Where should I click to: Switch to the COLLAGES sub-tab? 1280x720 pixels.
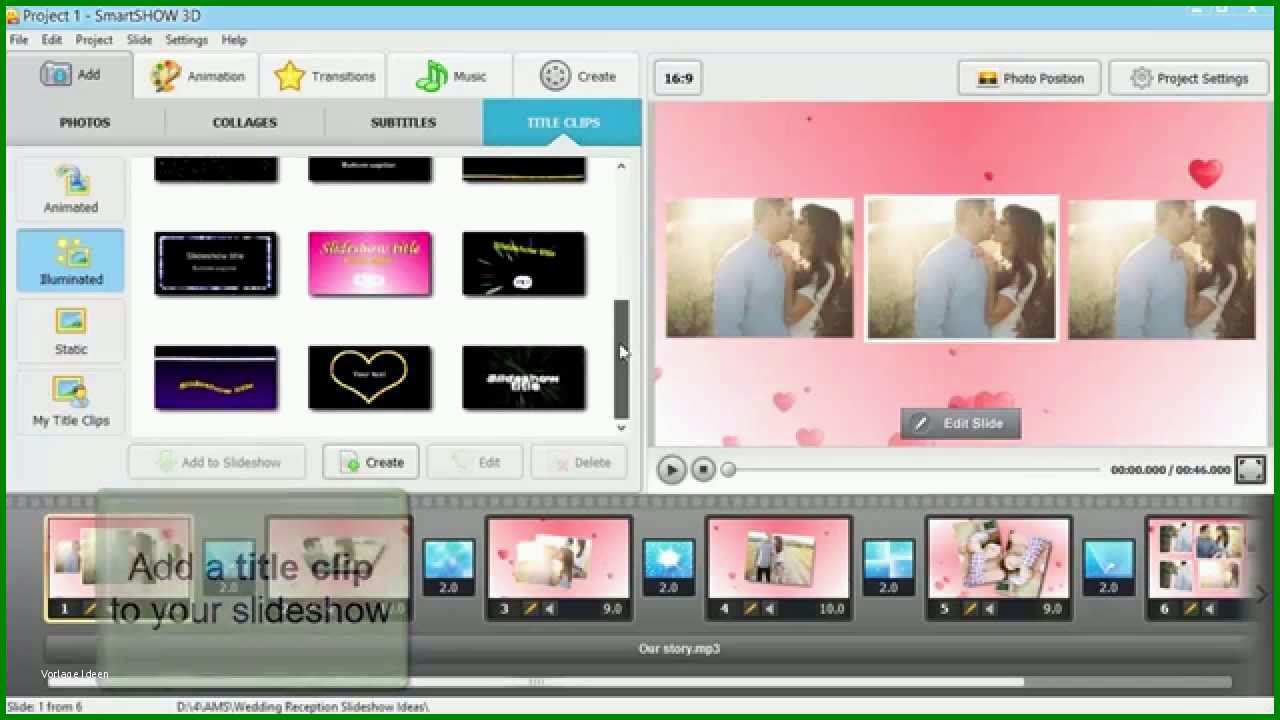245,122
